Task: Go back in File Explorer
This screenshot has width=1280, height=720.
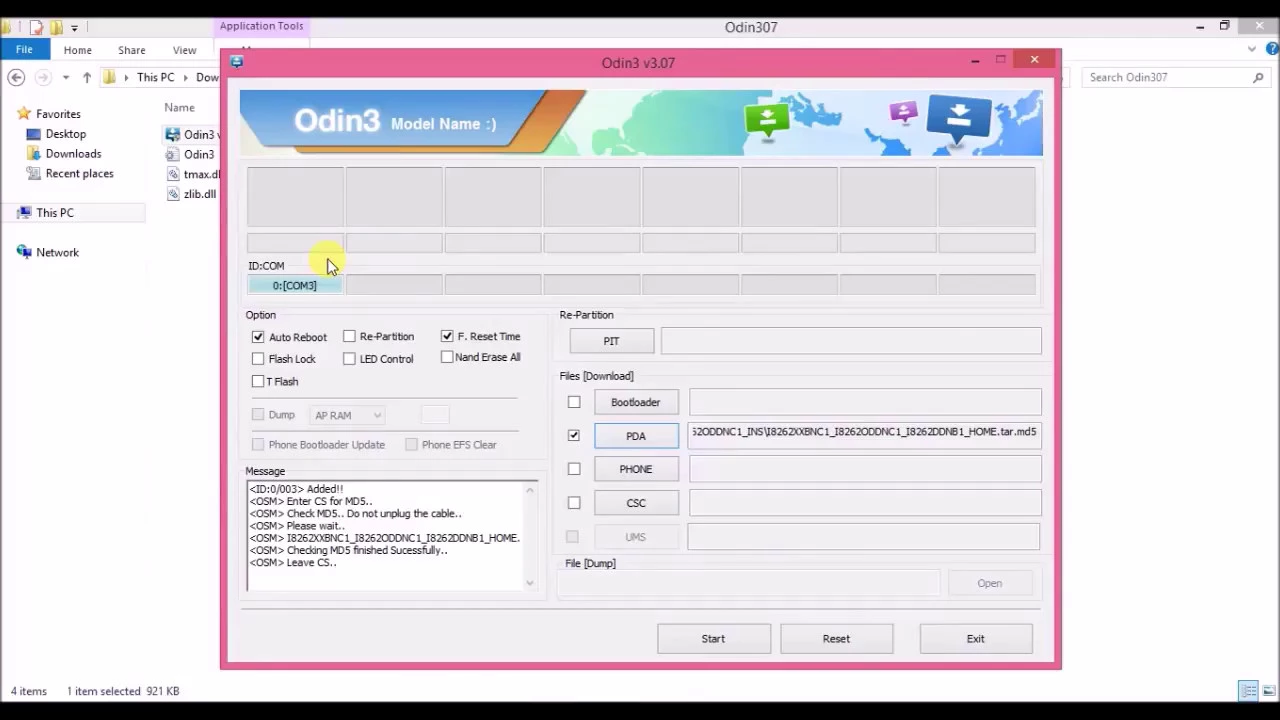Action: [x=16, y=77]
